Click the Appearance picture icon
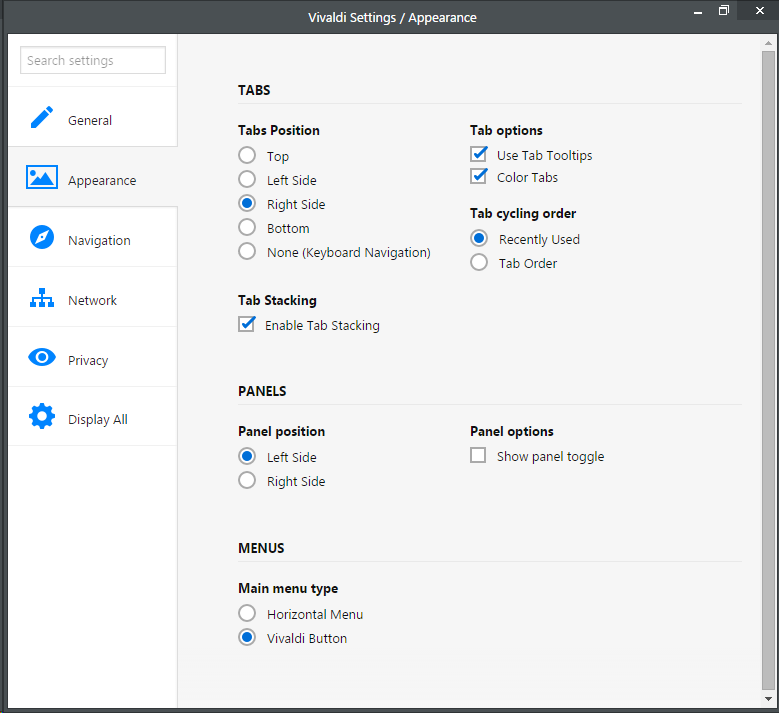This screenshot has height=713, width=779. (x=42, y=177)
